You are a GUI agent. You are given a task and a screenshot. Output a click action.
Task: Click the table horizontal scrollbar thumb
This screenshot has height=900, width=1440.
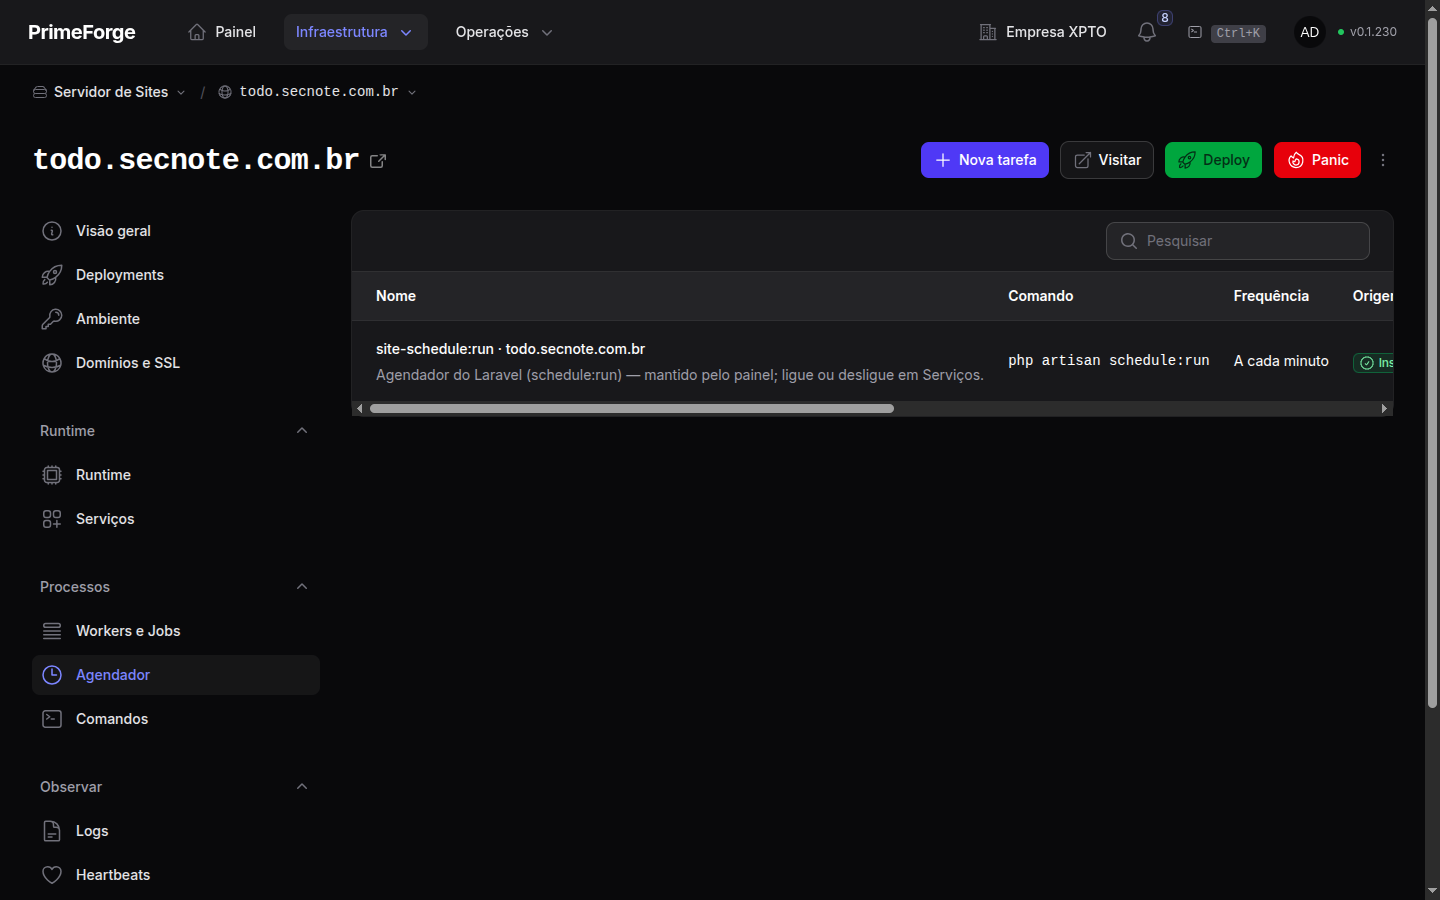tap(632, 408)
